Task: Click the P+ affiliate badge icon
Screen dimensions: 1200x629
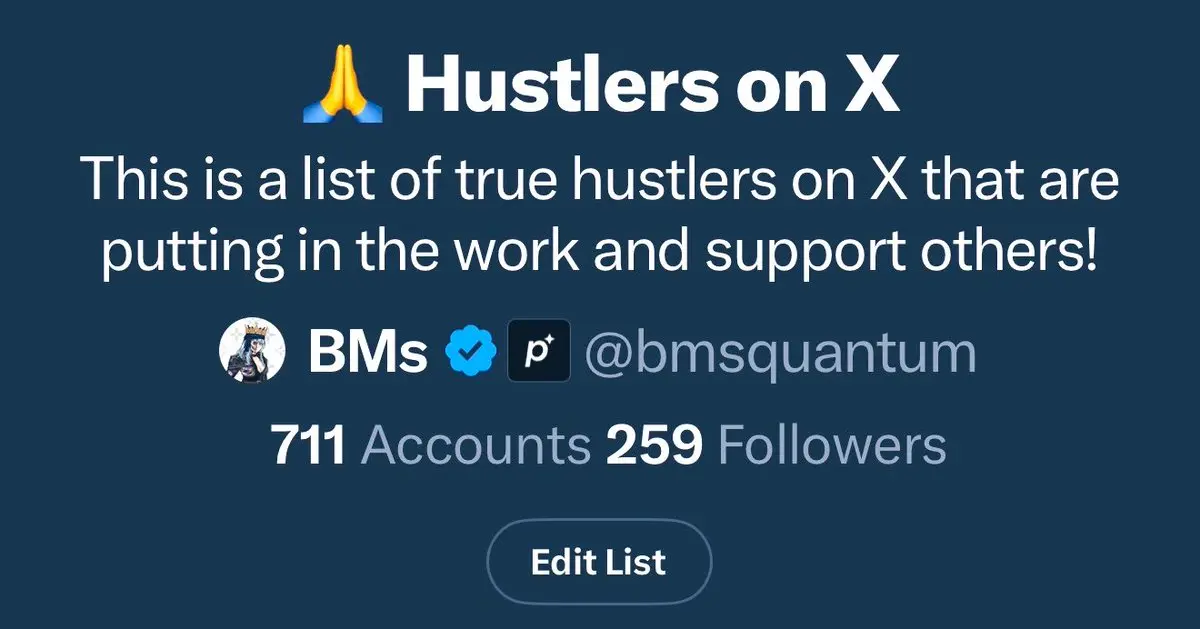Action: (539, 353)
